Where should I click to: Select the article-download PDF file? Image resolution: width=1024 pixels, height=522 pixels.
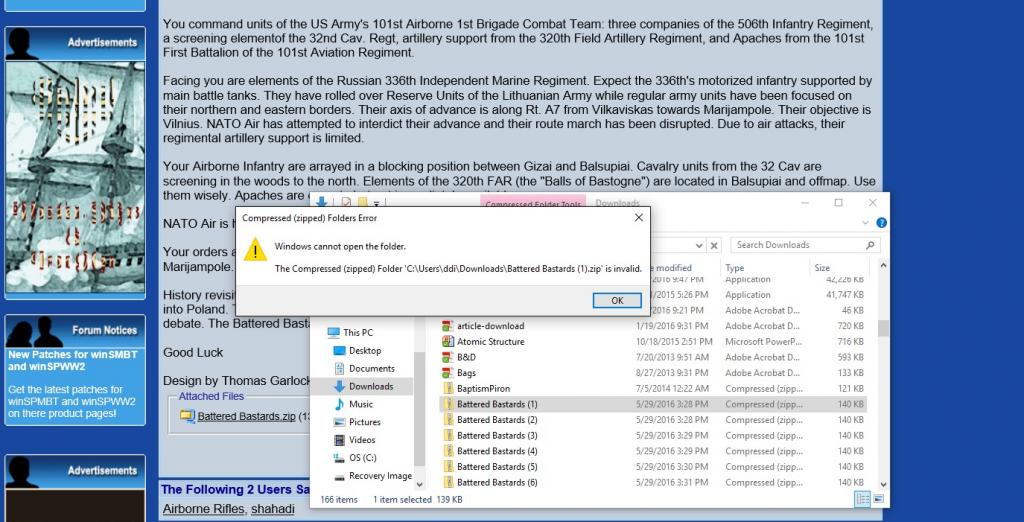[x=490, y=326]
